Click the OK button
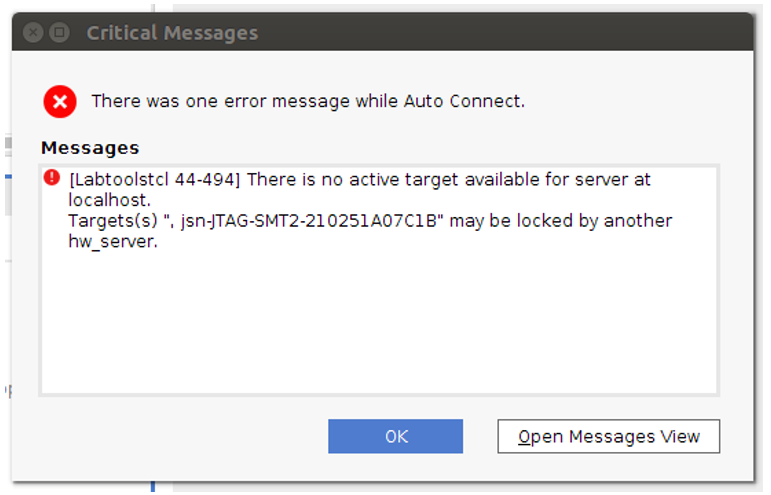Screen dimensions: 771x495 click(395, 436)
